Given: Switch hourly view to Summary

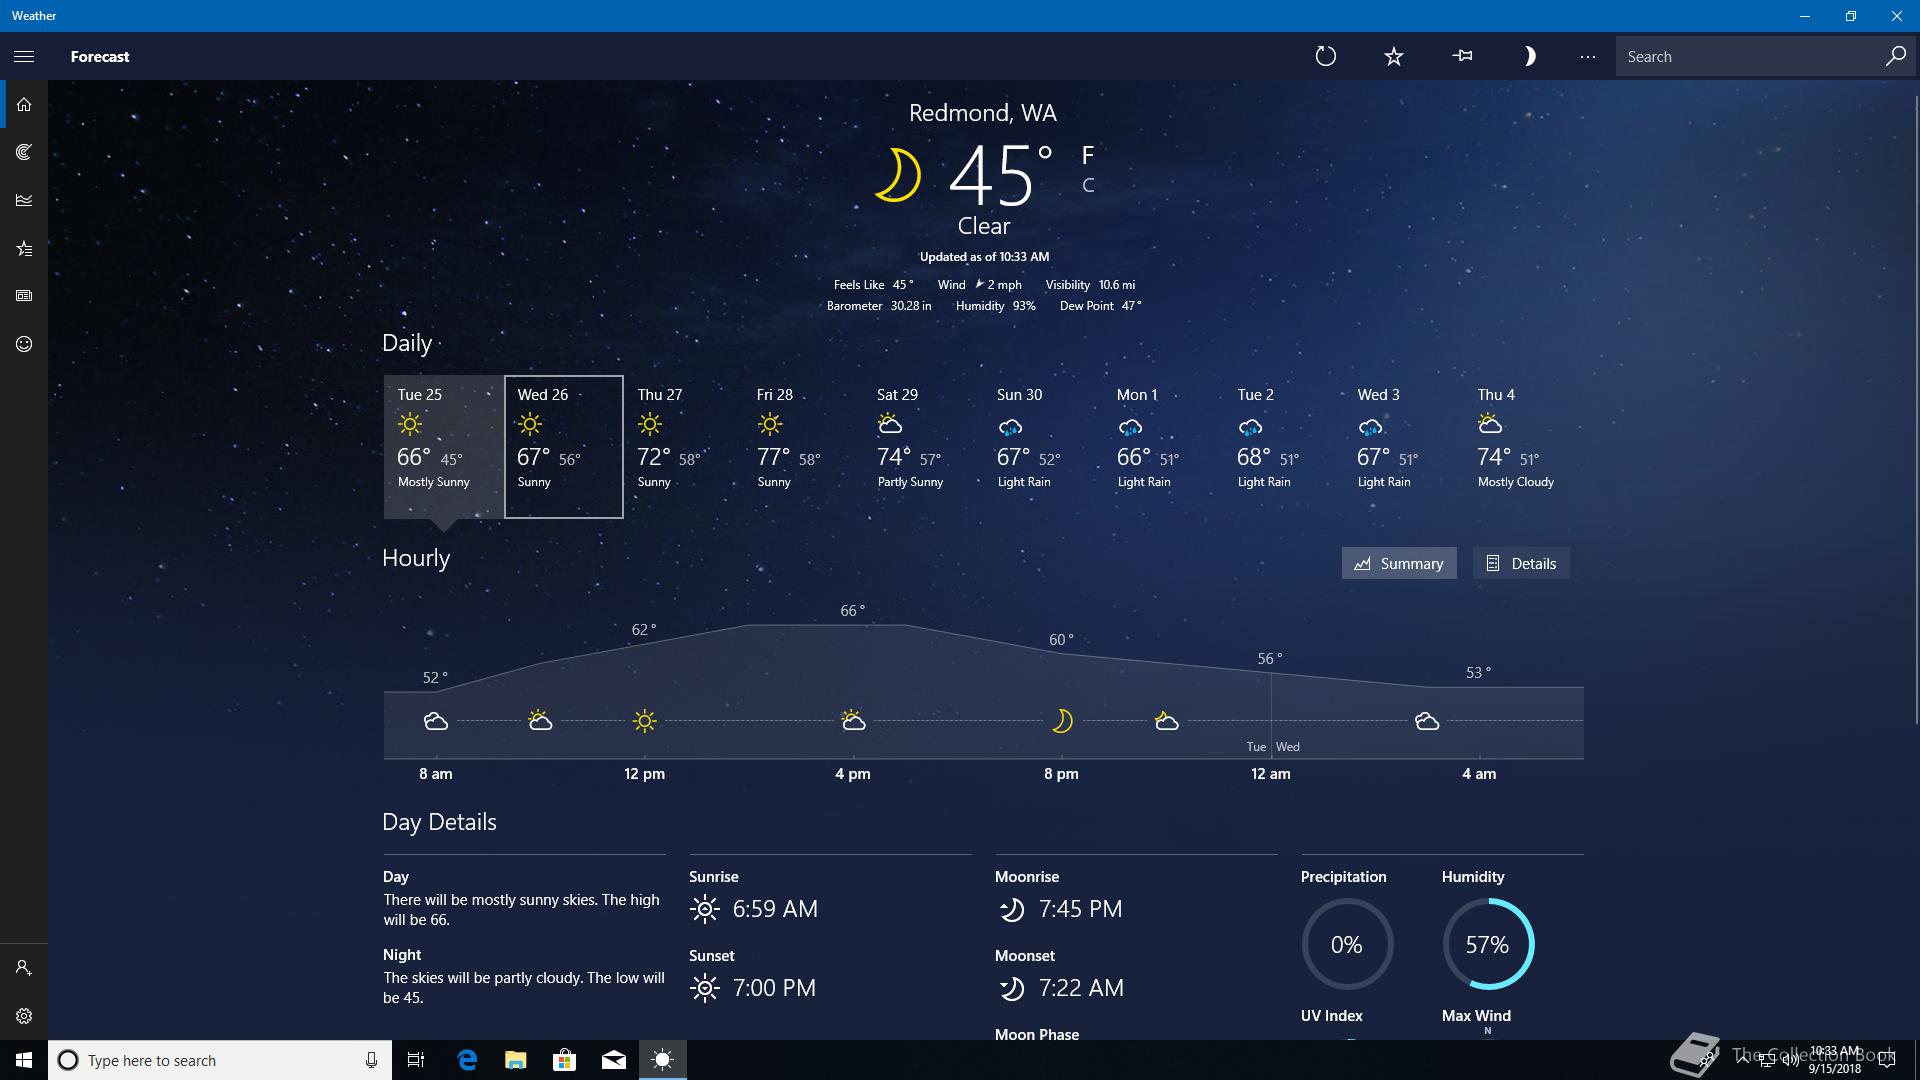Looking at the screenshot, I should click(1398, 563).
